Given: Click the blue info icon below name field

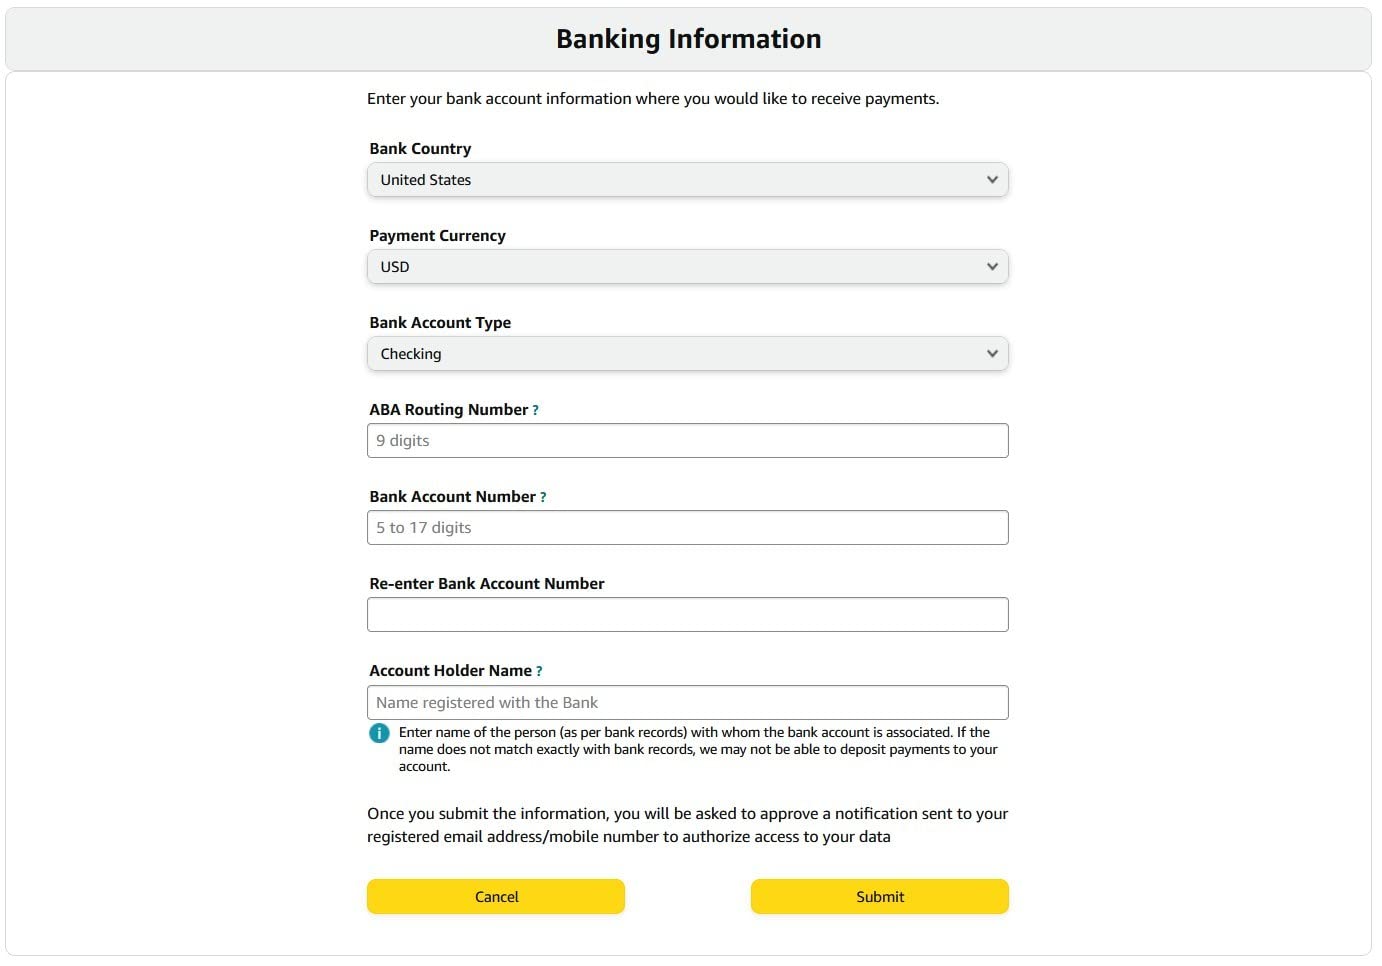Looking at the screenshot, I should click(379, 733).
